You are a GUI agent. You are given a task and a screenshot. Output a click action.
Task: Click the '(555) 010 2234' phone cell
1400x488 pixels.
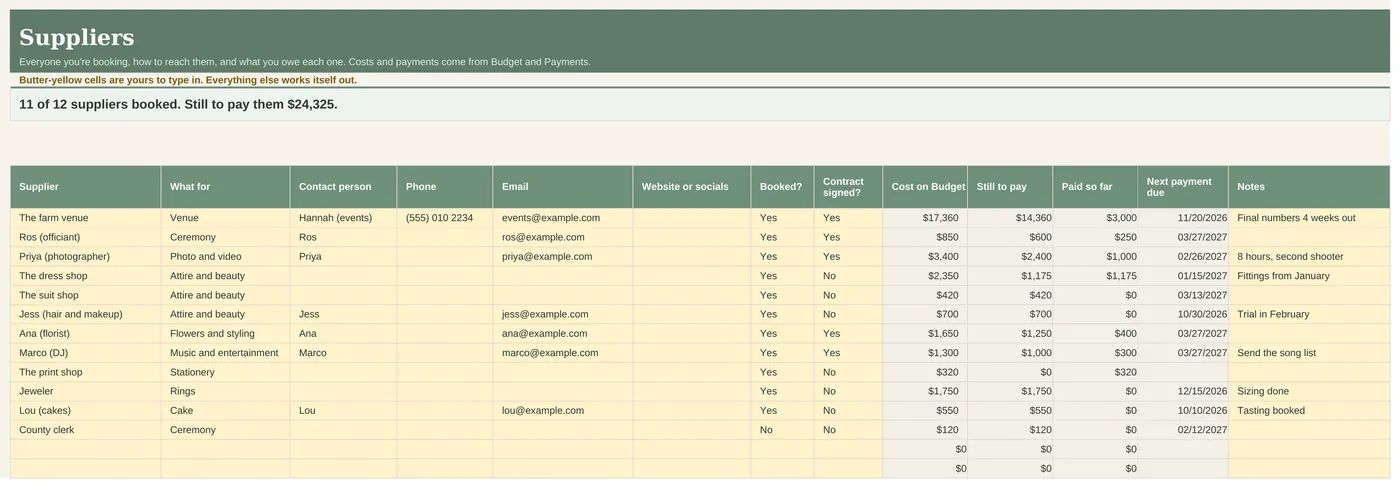(x=445, y=218)
